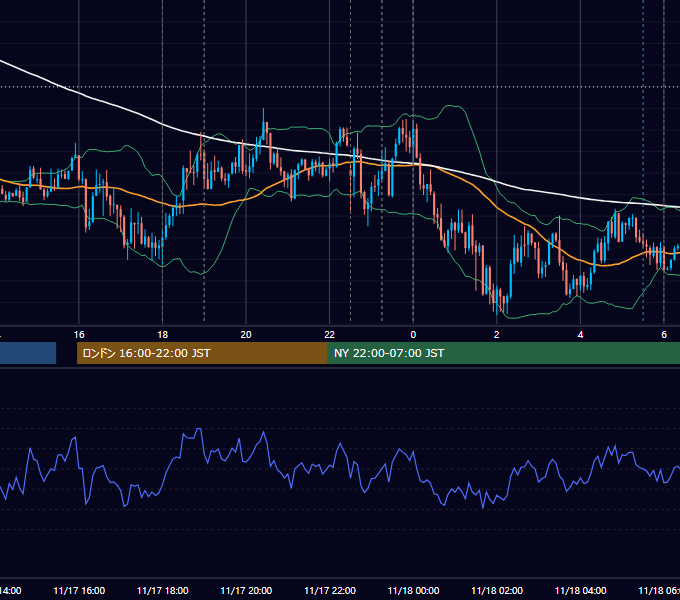Click the 11/18 02:00 time axis label

497,590
